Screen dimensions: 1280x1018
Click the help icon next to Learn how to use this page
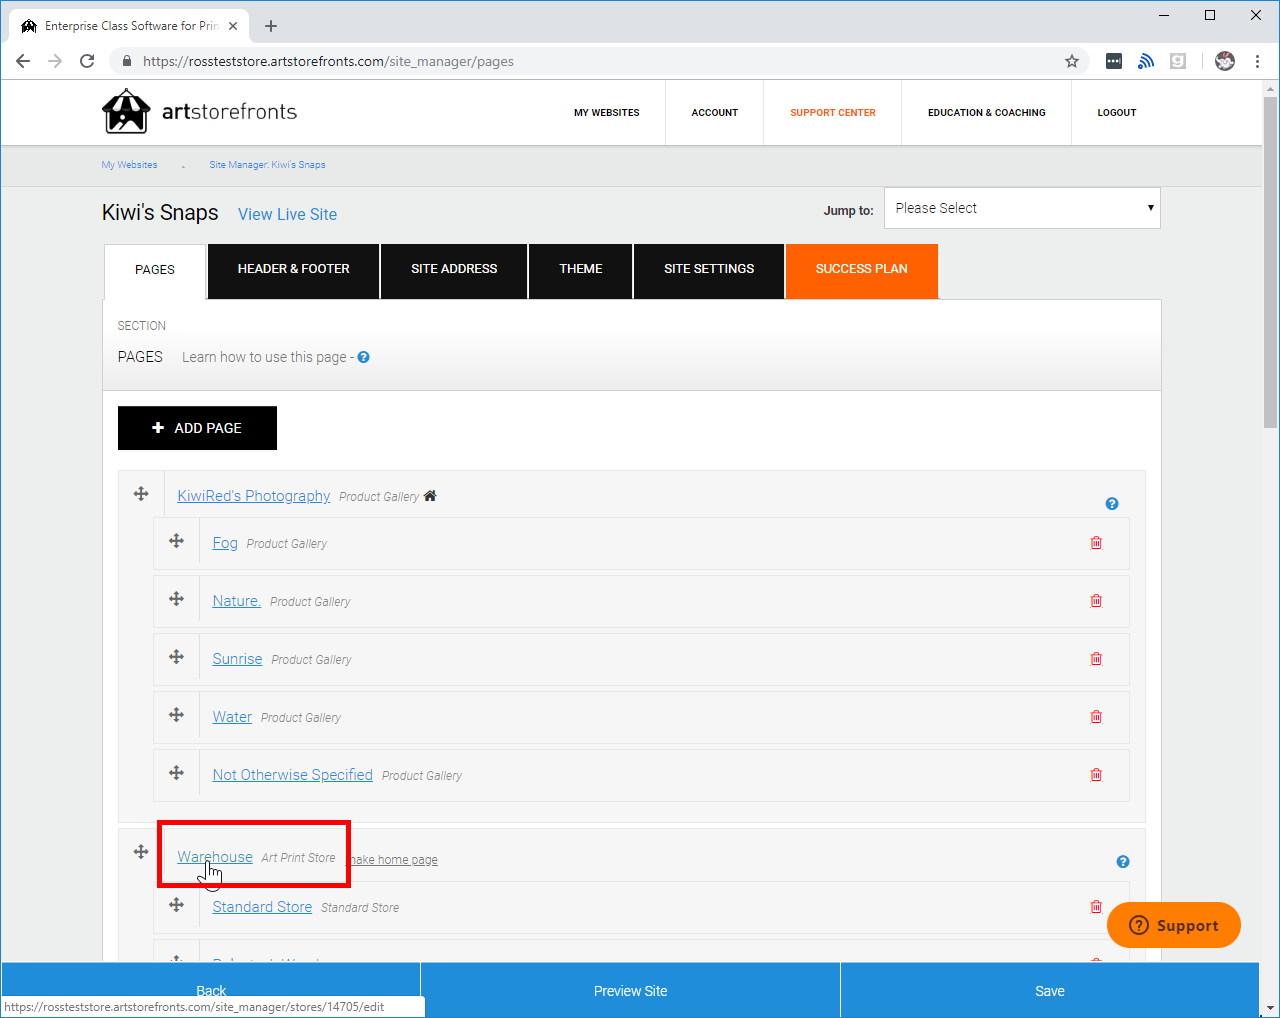tap(364, 357)
